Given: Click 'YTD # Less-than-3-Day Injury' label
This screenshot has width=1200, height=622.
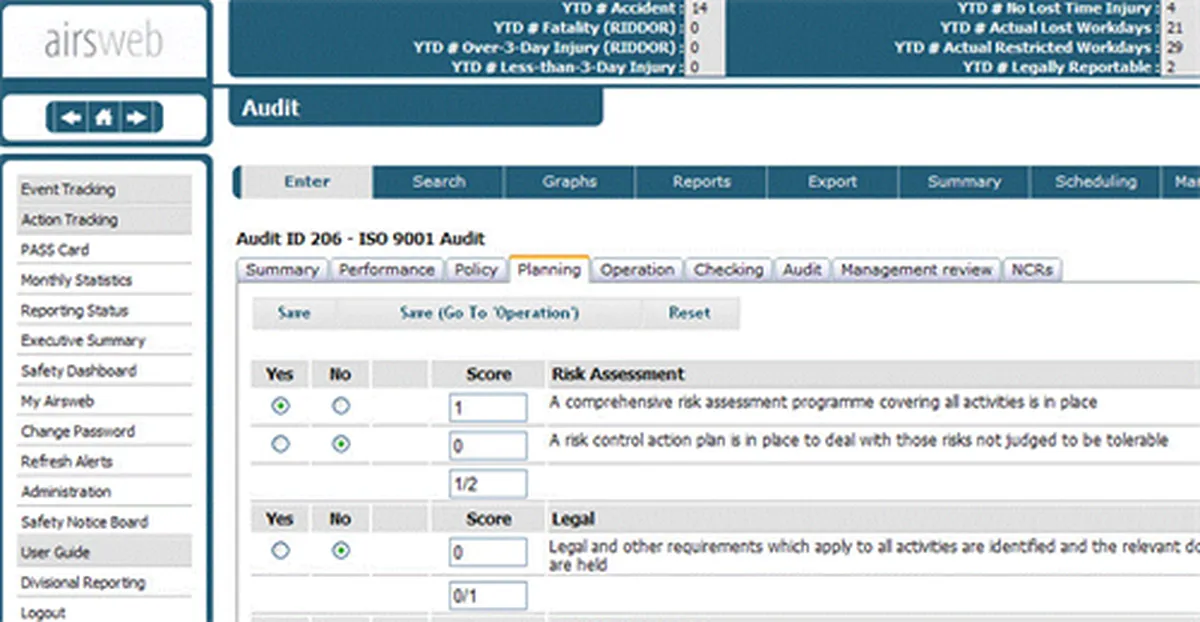Looking at the screenshot, I should pos(569,67).
